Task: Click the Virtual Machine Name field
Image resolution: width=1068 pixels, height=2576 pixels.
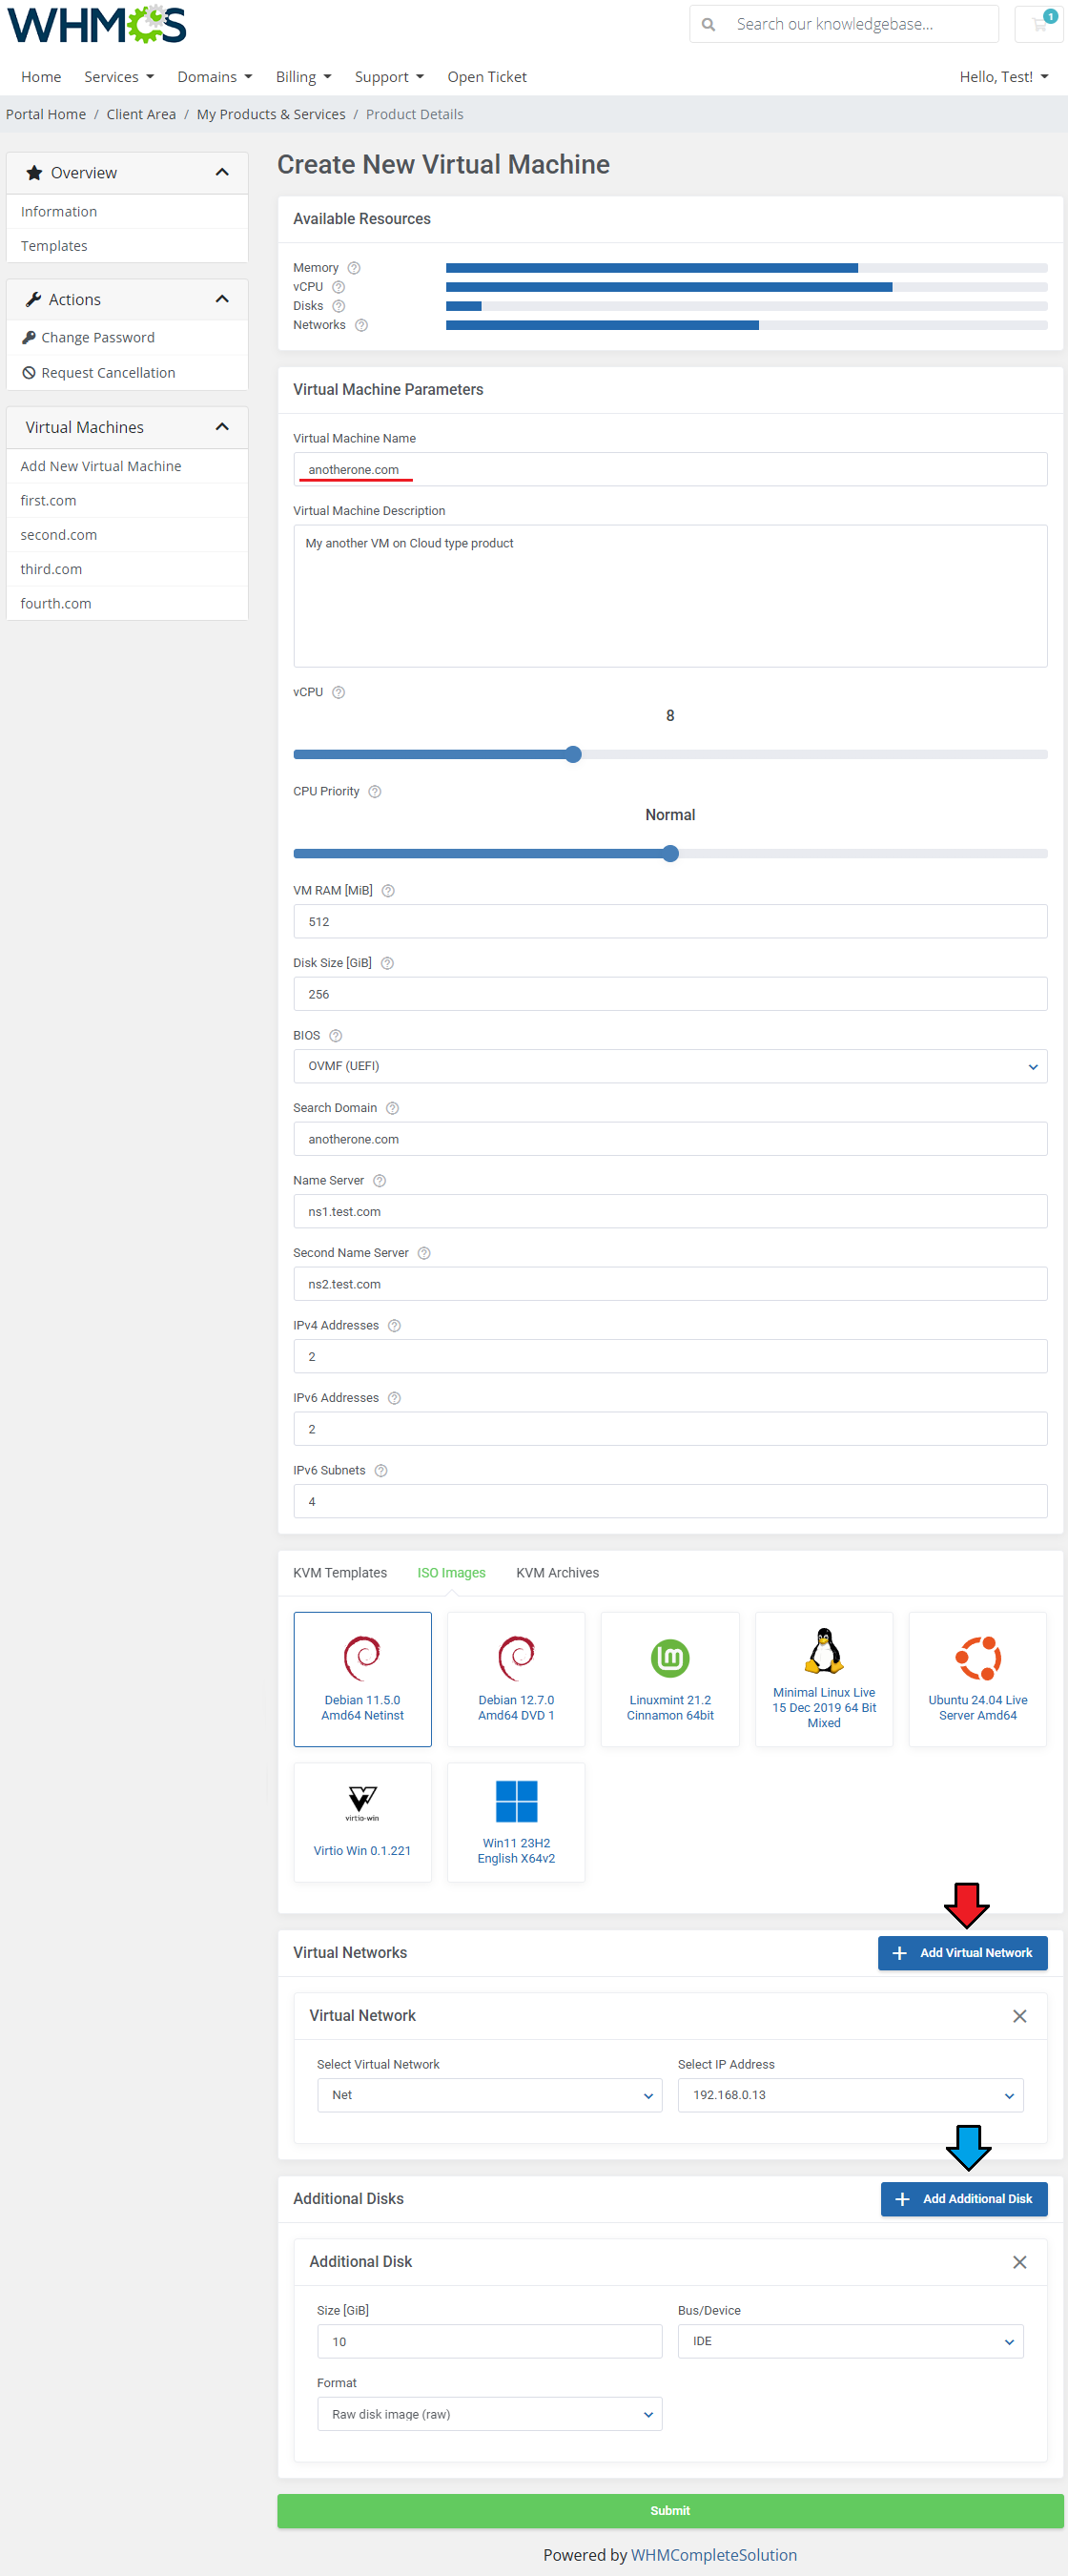Action: point(670,469)
